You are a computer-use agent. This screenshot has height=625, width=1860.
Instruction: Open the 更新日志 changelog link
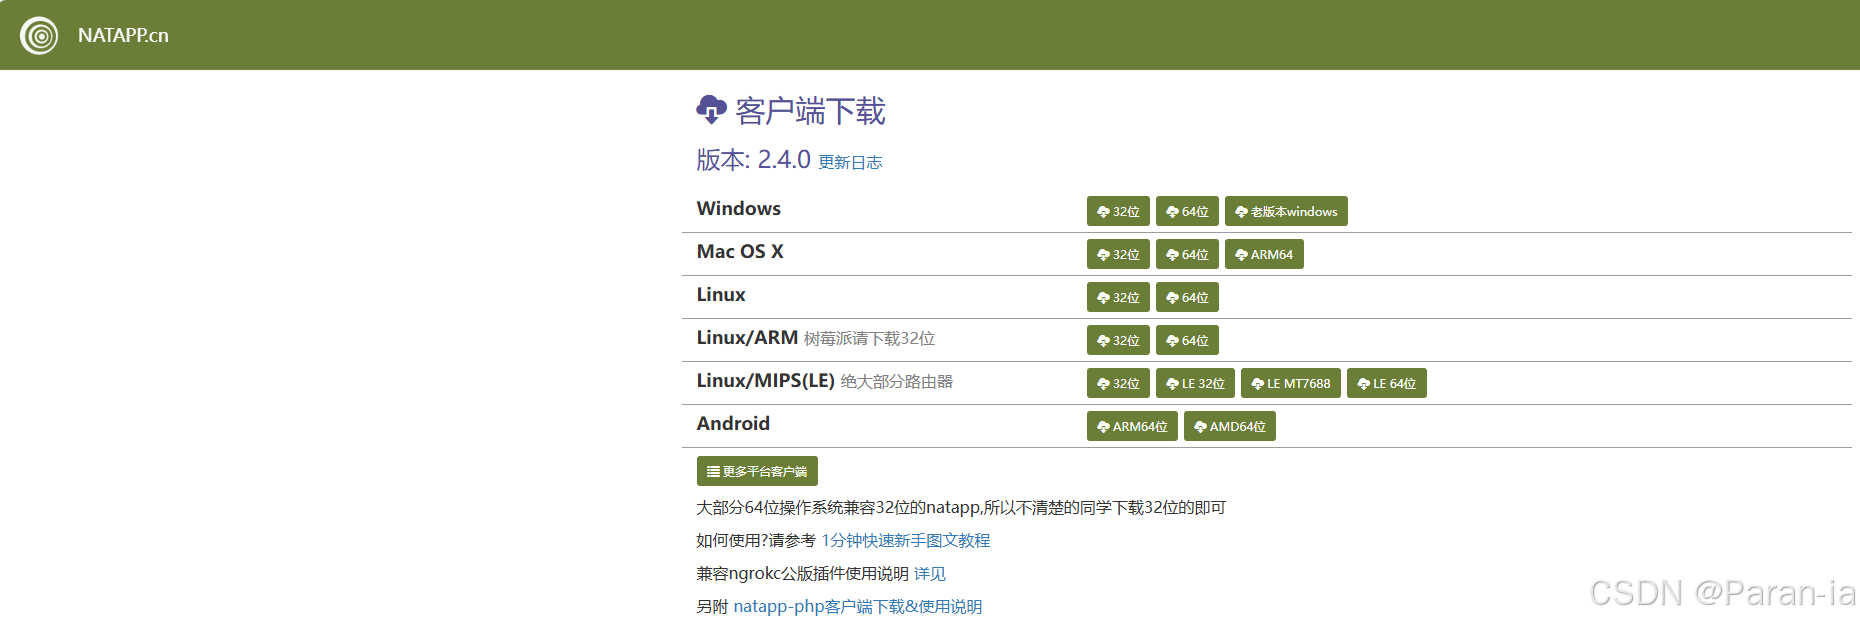(x=850, y=162)
